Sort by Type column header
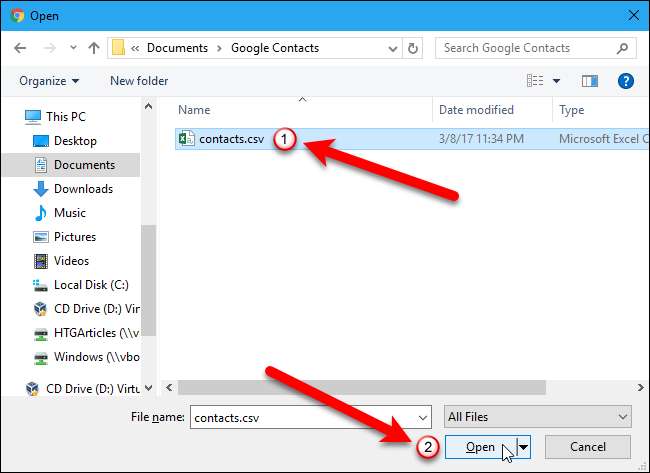650x473 pixels. pos(572,110)
